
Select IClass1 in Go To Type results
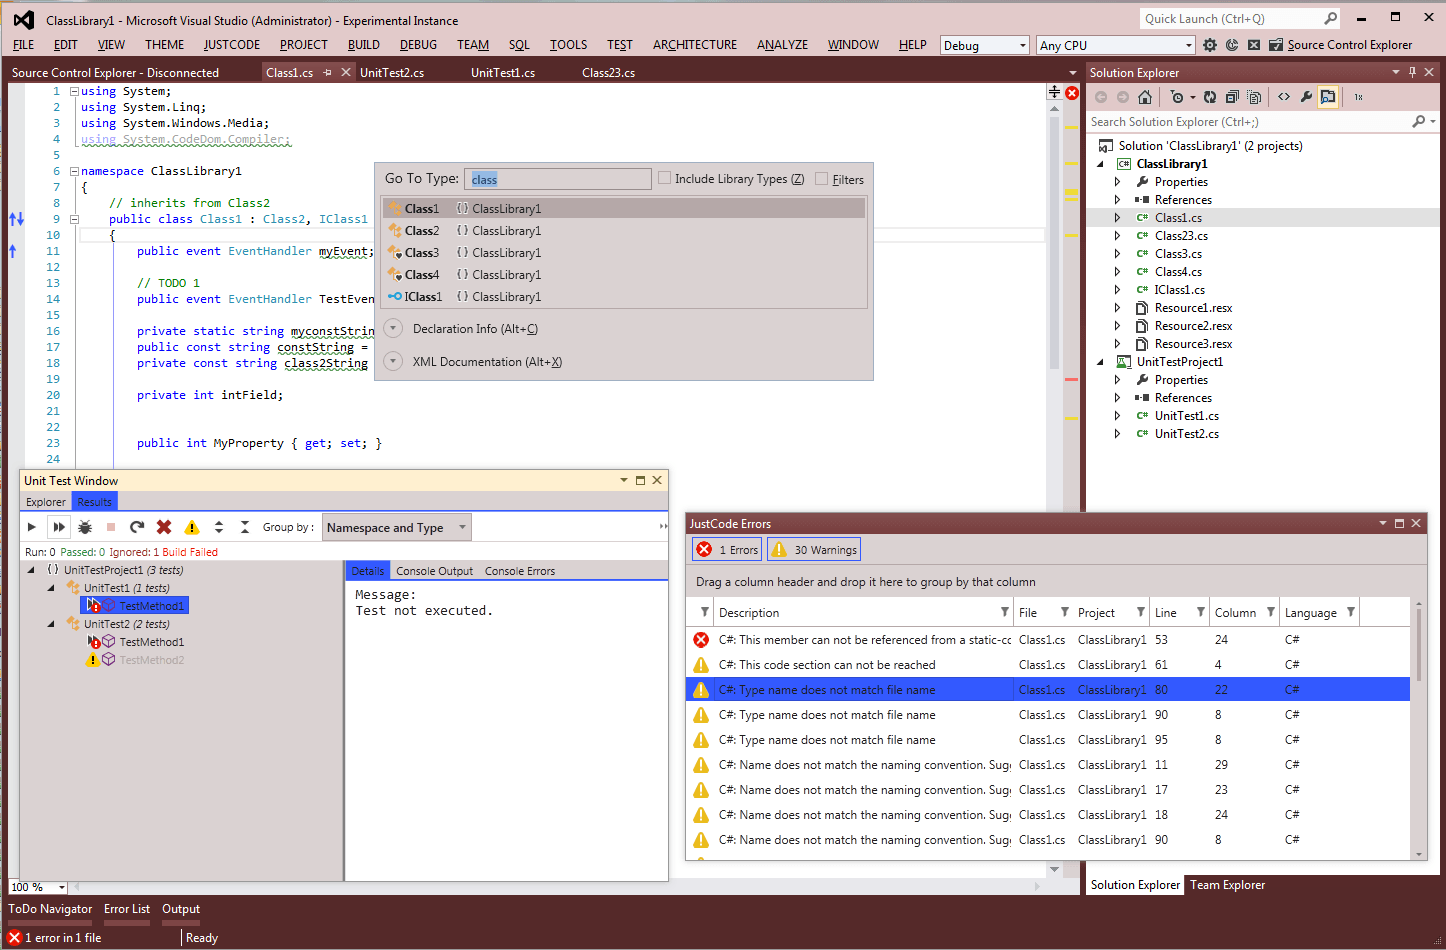[x=624, y=297]
